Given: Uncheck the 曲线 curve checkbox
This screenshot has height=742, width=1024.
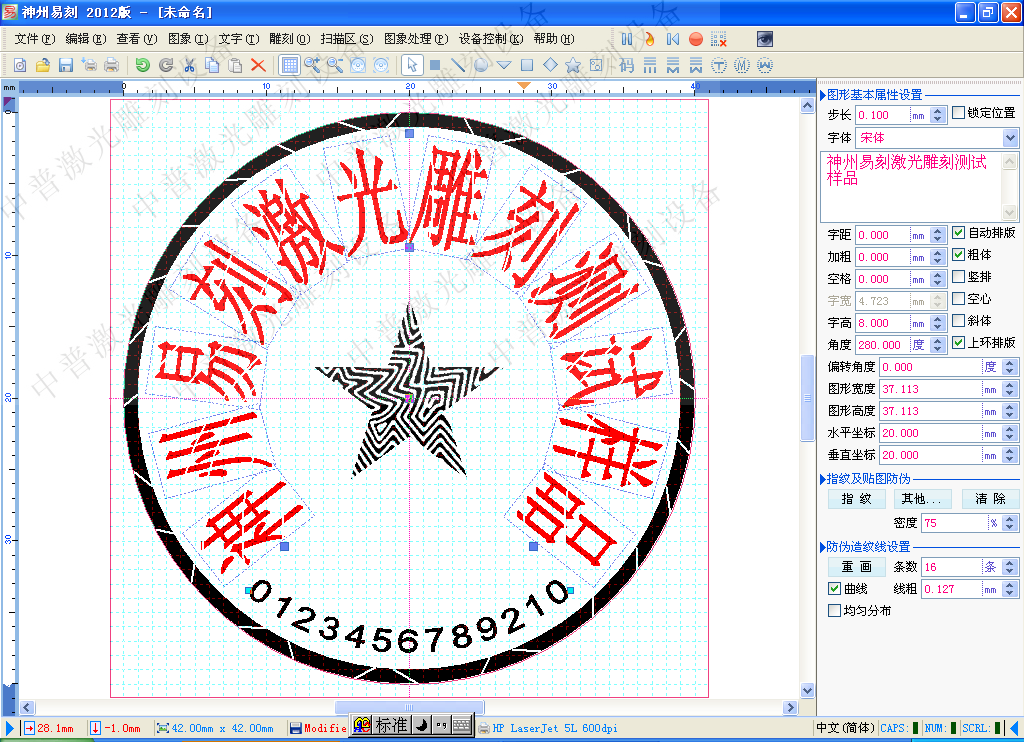Looking at the screenshot, I should [834, 589].
